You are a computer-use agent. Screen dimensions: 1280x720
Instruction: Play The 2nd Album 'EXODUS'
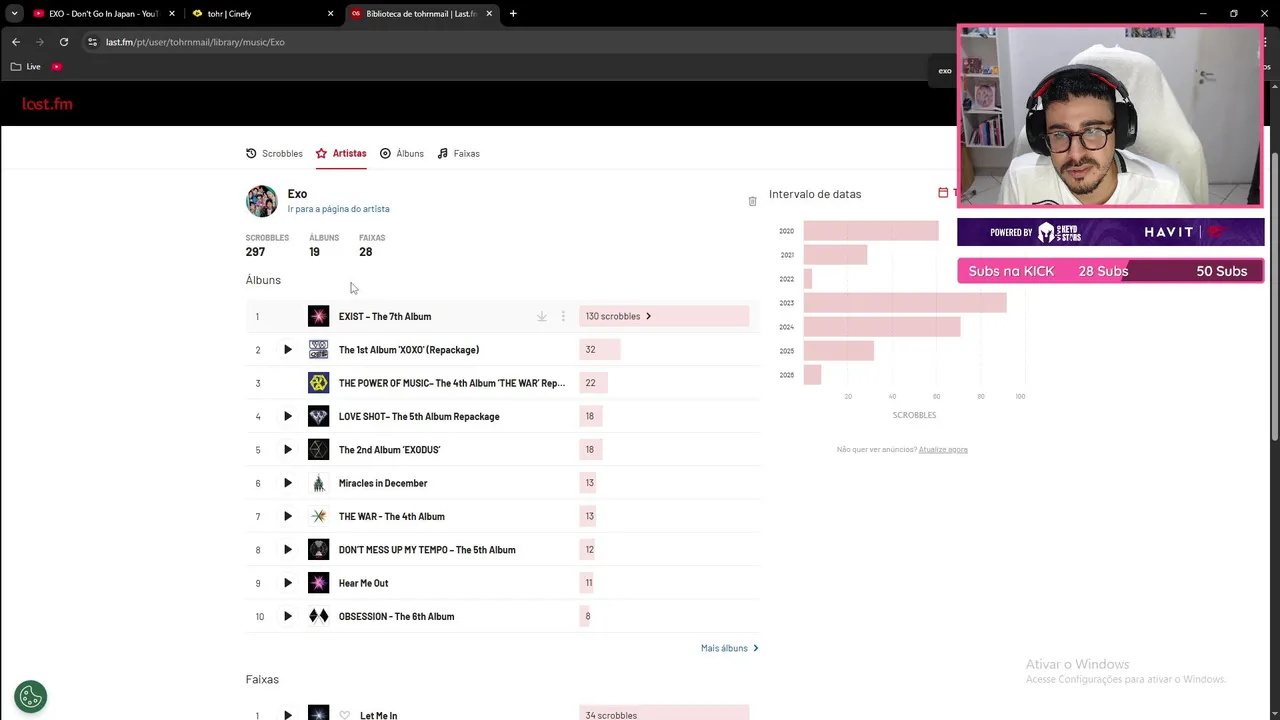[287, 450]
